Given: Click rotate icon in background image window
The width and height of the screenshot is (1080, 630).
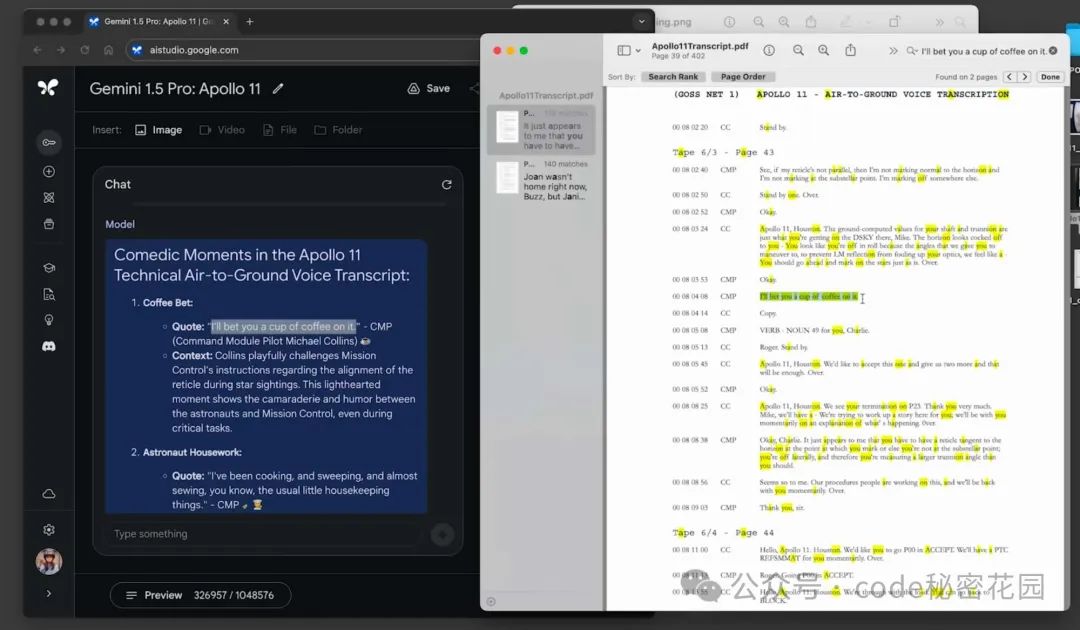Looking at the screenshot, I should (x=894, y=22).
